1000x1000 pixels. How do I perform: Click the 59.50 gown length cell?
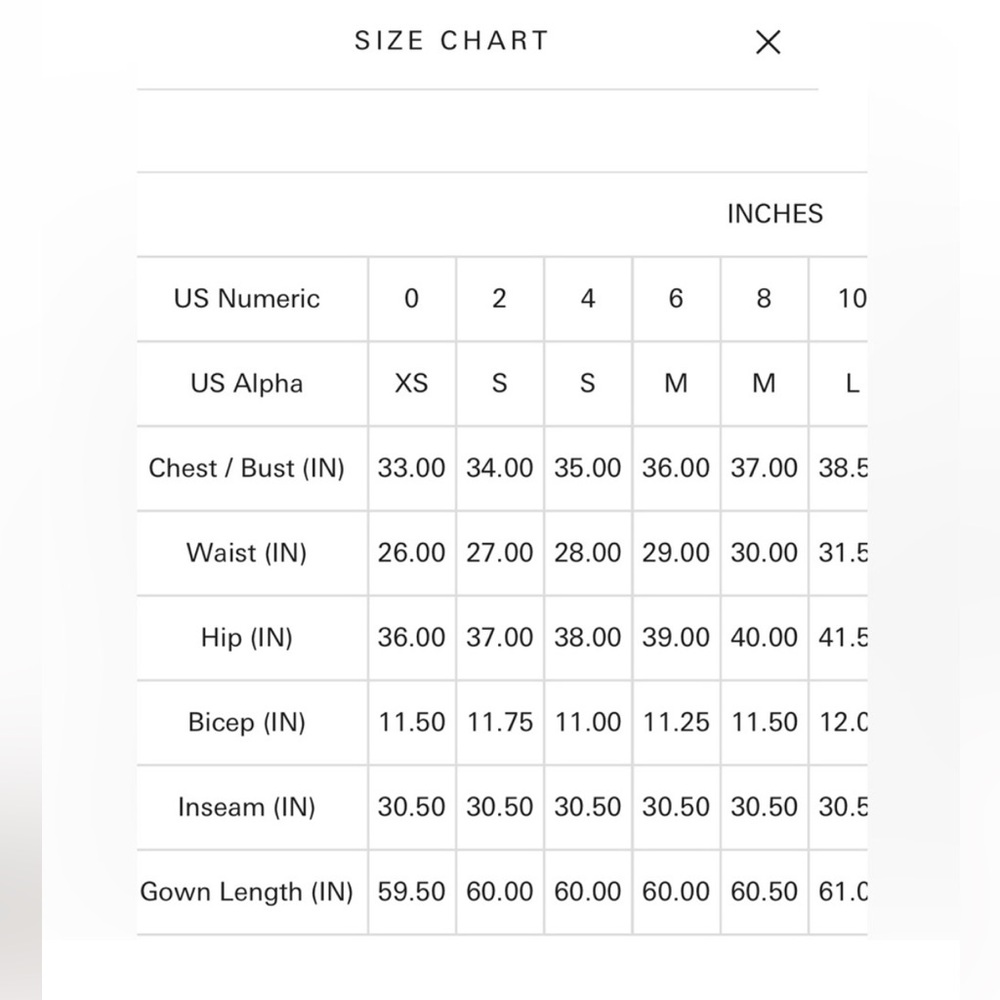[x=412, y=892]
